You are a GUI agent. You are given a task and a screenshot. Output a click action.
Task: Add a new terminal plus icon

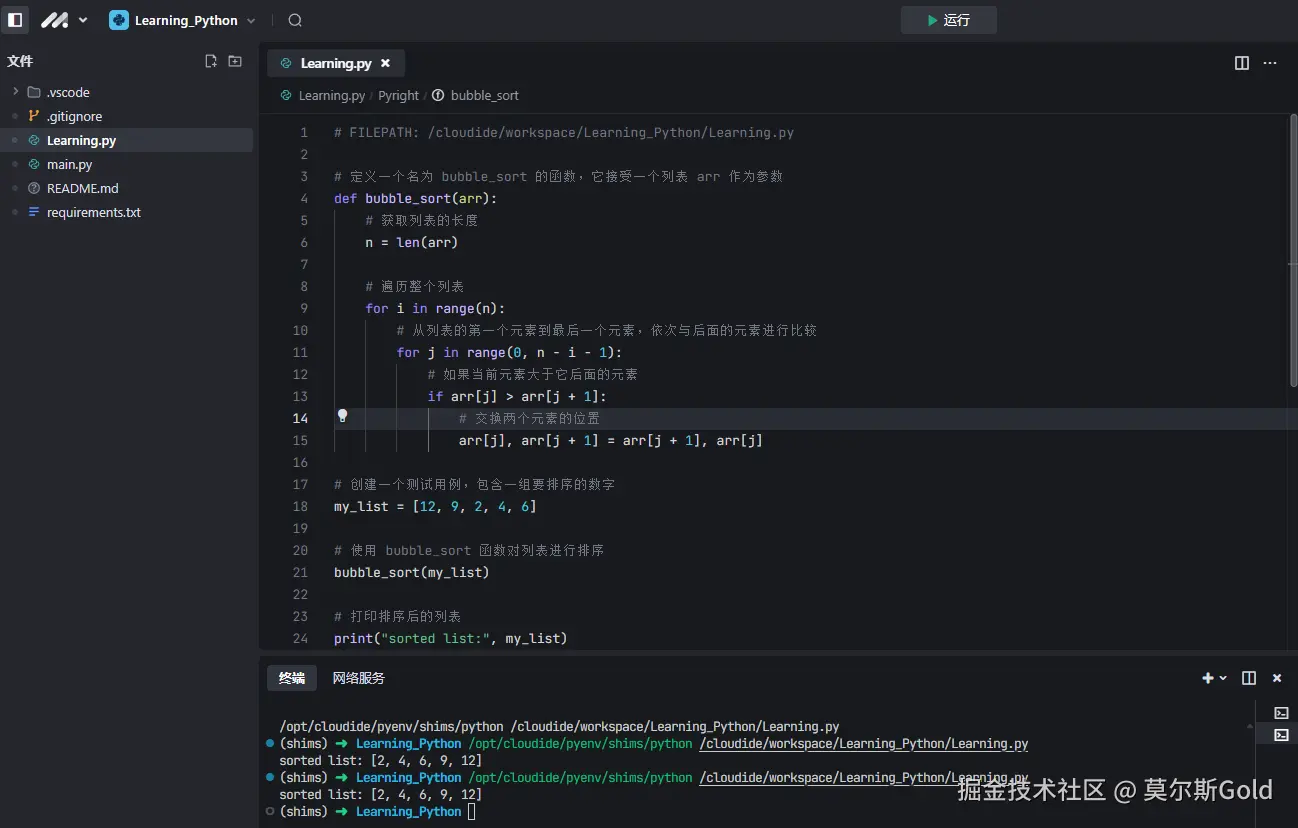(x=1208, y=678)
